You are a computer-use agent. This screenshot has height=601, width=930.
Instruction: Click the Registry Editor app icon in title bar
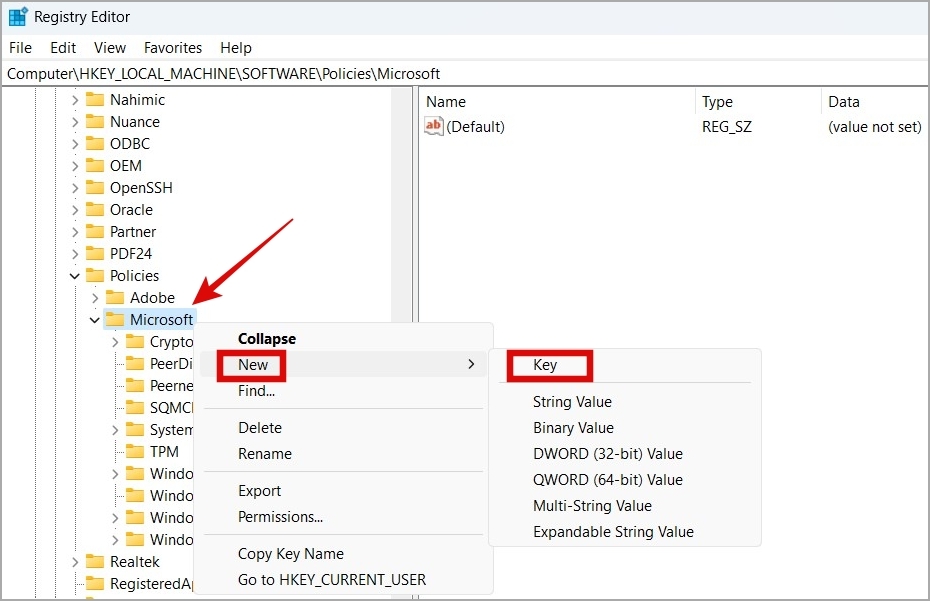pos(18,17)
